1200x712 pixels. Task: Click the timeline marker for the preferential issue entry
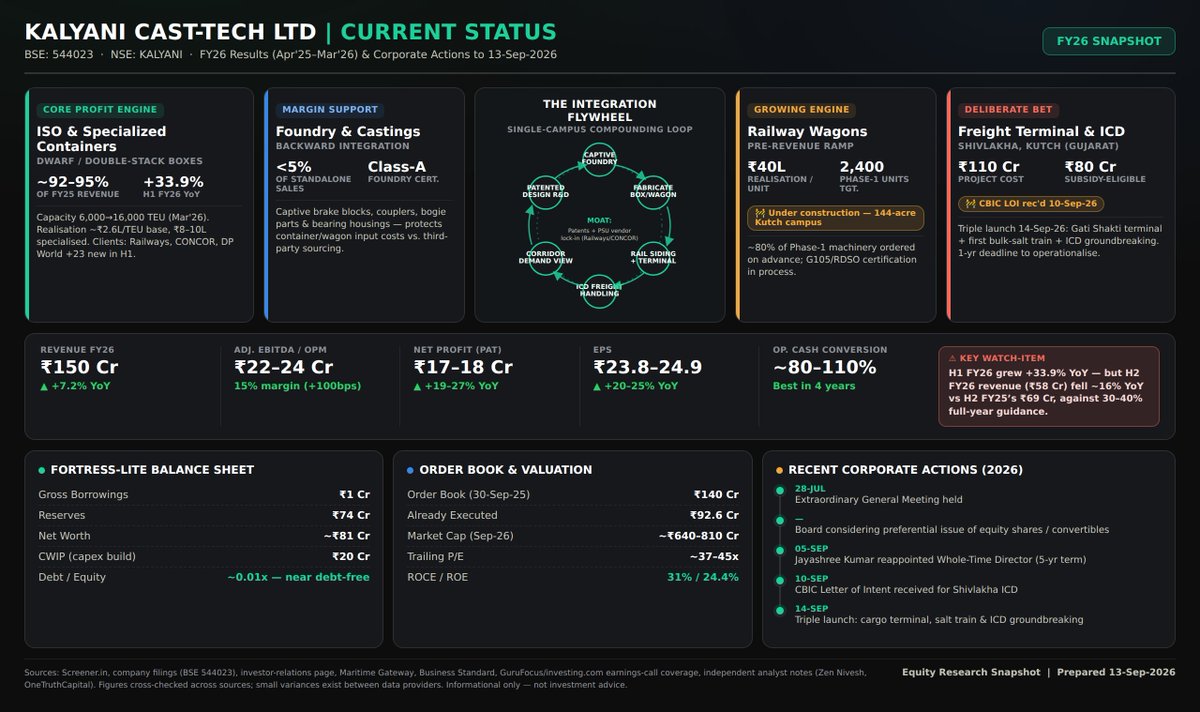point(780,520)
